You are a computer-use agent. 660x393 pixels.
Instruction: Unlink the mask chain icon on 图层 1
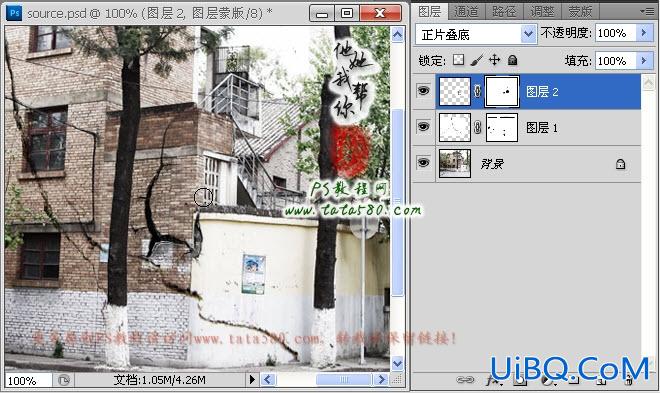[x=477, y=127]
